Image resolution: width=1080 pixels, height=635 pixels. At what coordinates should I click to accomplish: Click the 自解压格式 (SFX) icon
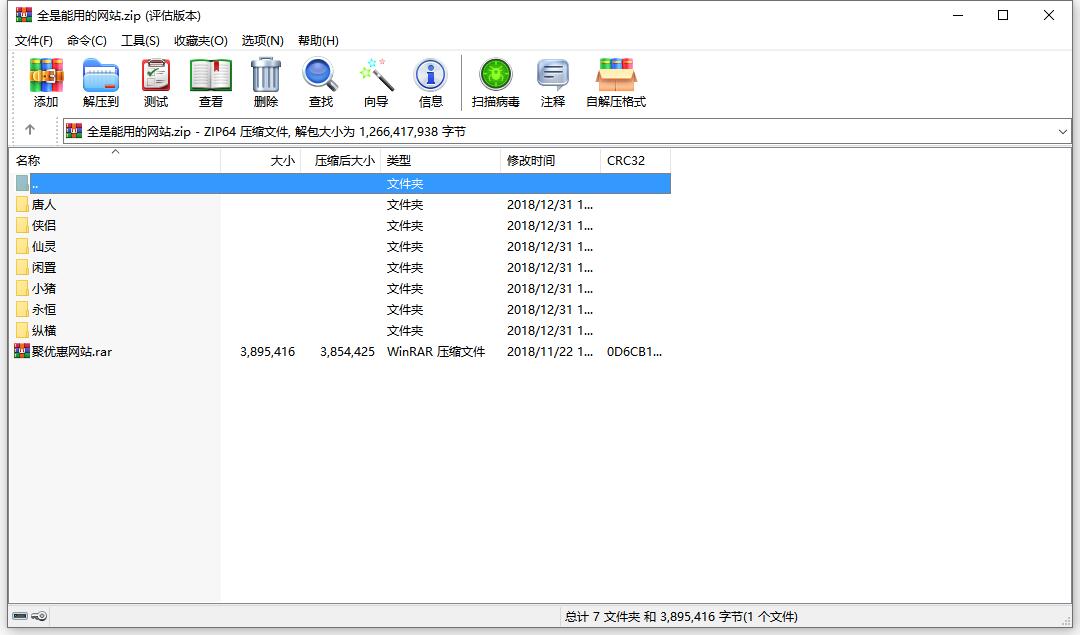[615, 82]
